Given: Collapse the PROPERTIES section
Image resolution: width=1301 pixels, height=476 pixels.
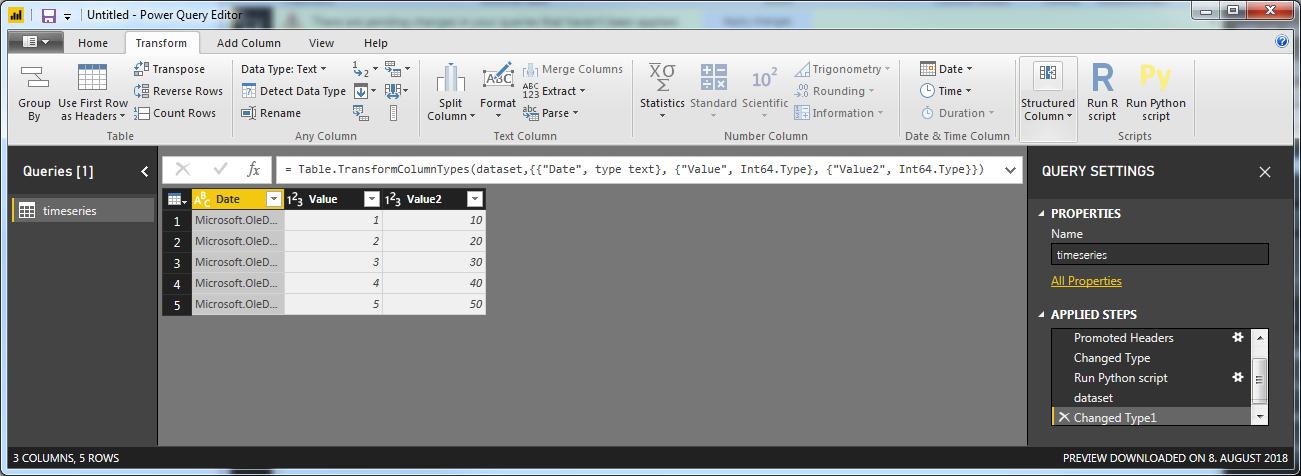Looking at the screenshot, I should pos(1041,213).
